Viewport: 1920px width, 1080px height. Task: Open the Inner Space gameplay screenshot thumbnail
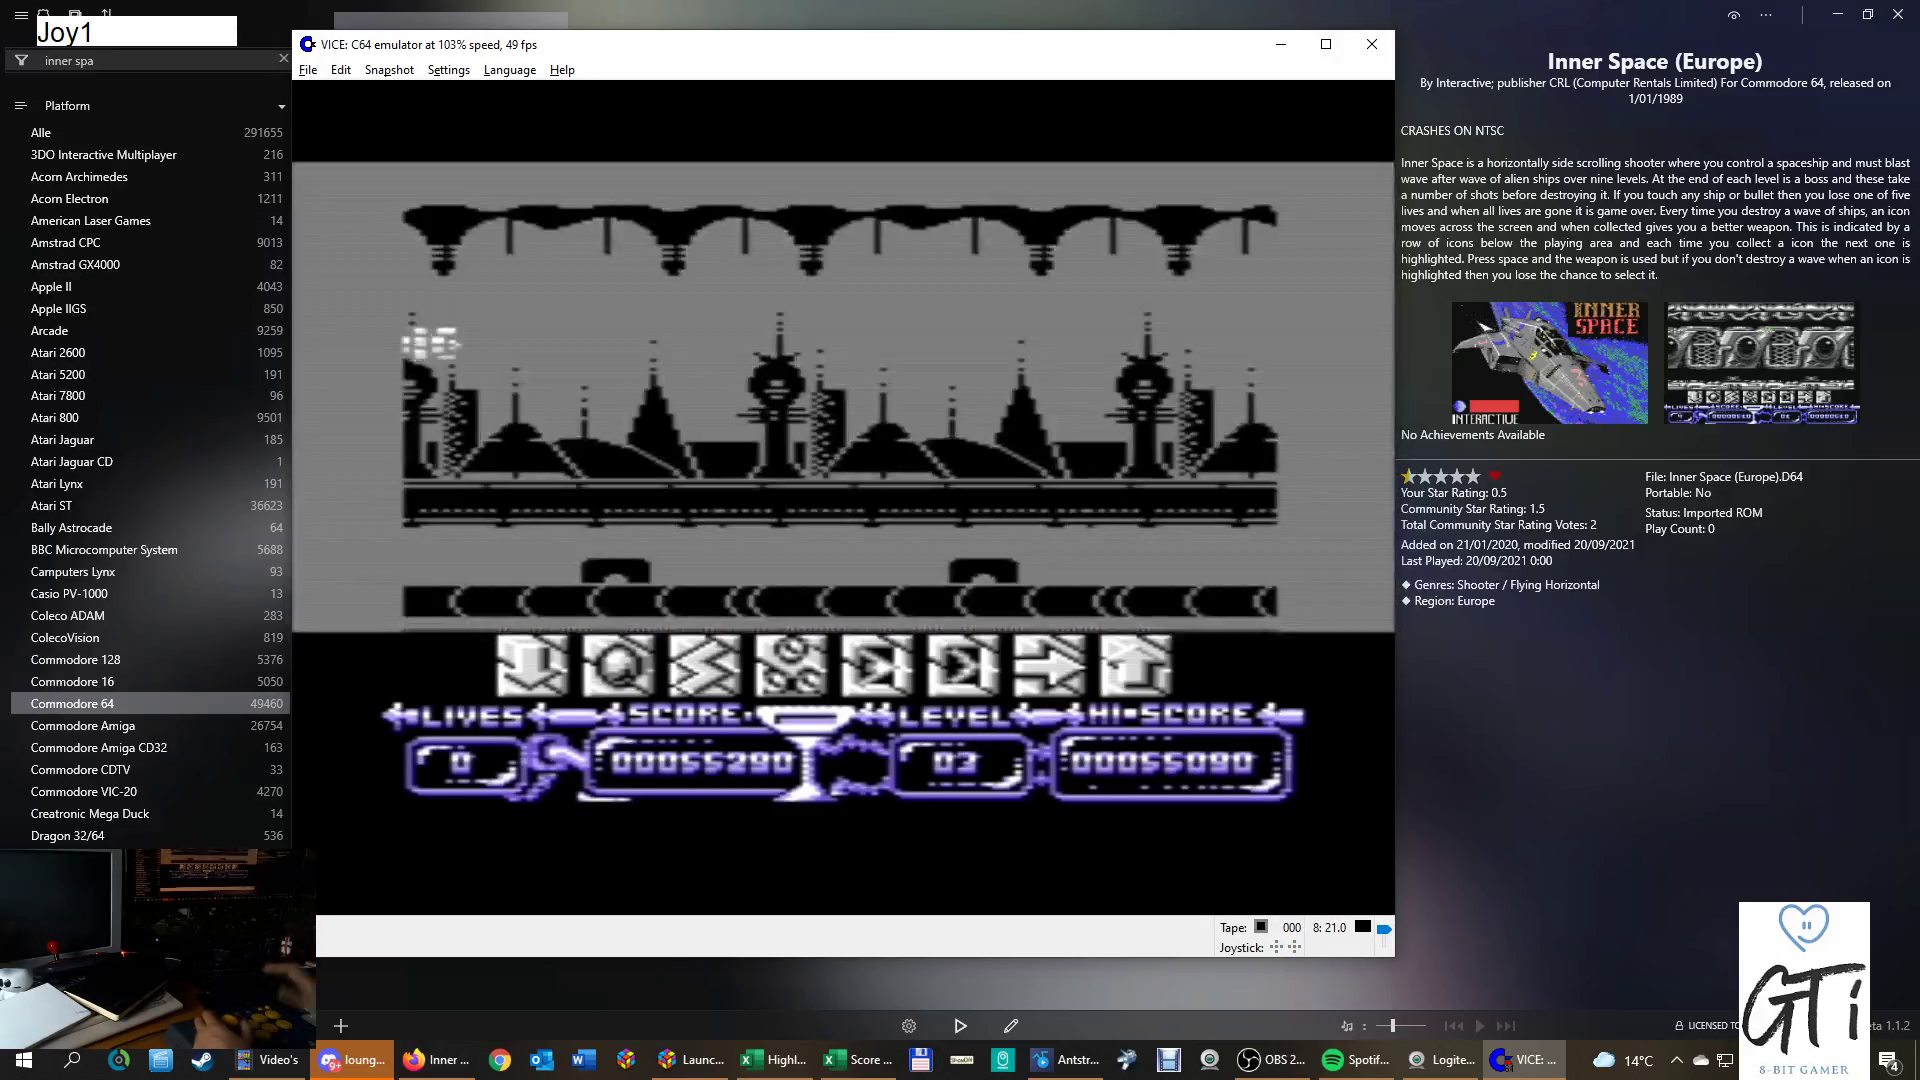point(1760,363)
